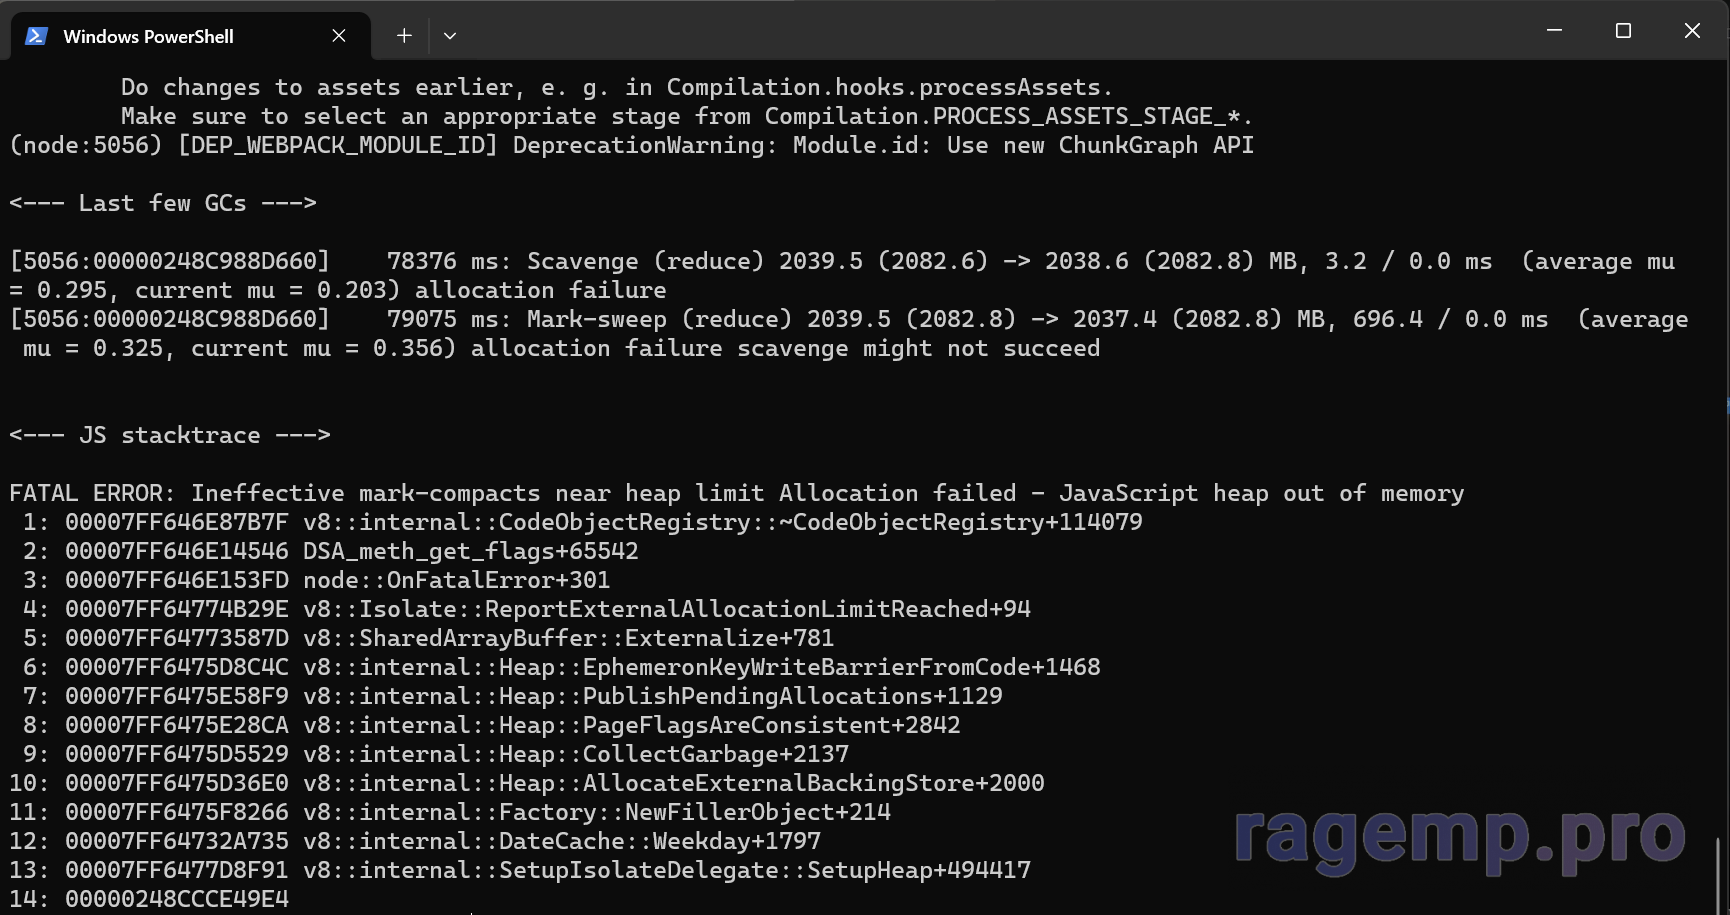Click the Mark-sweep log entry line

point(849,334)
